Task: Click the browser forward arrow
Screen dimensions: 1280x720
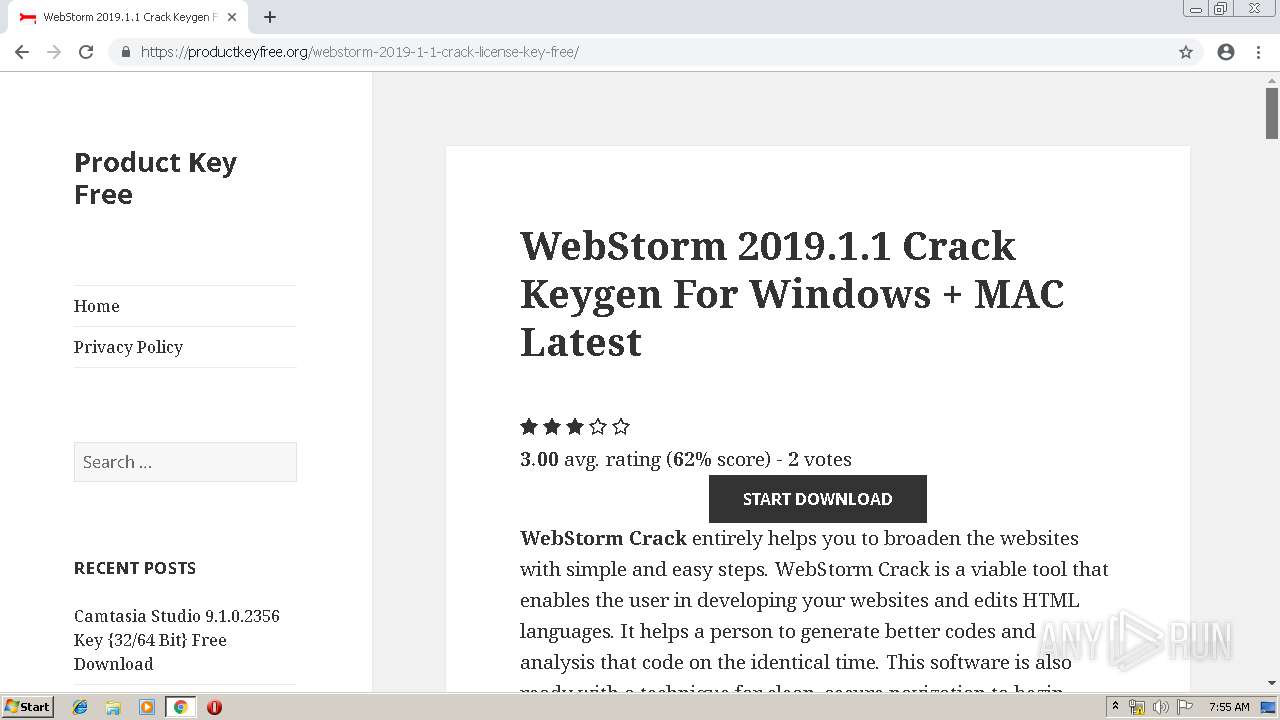Action: pyautogui.click(x=54, y=52)
